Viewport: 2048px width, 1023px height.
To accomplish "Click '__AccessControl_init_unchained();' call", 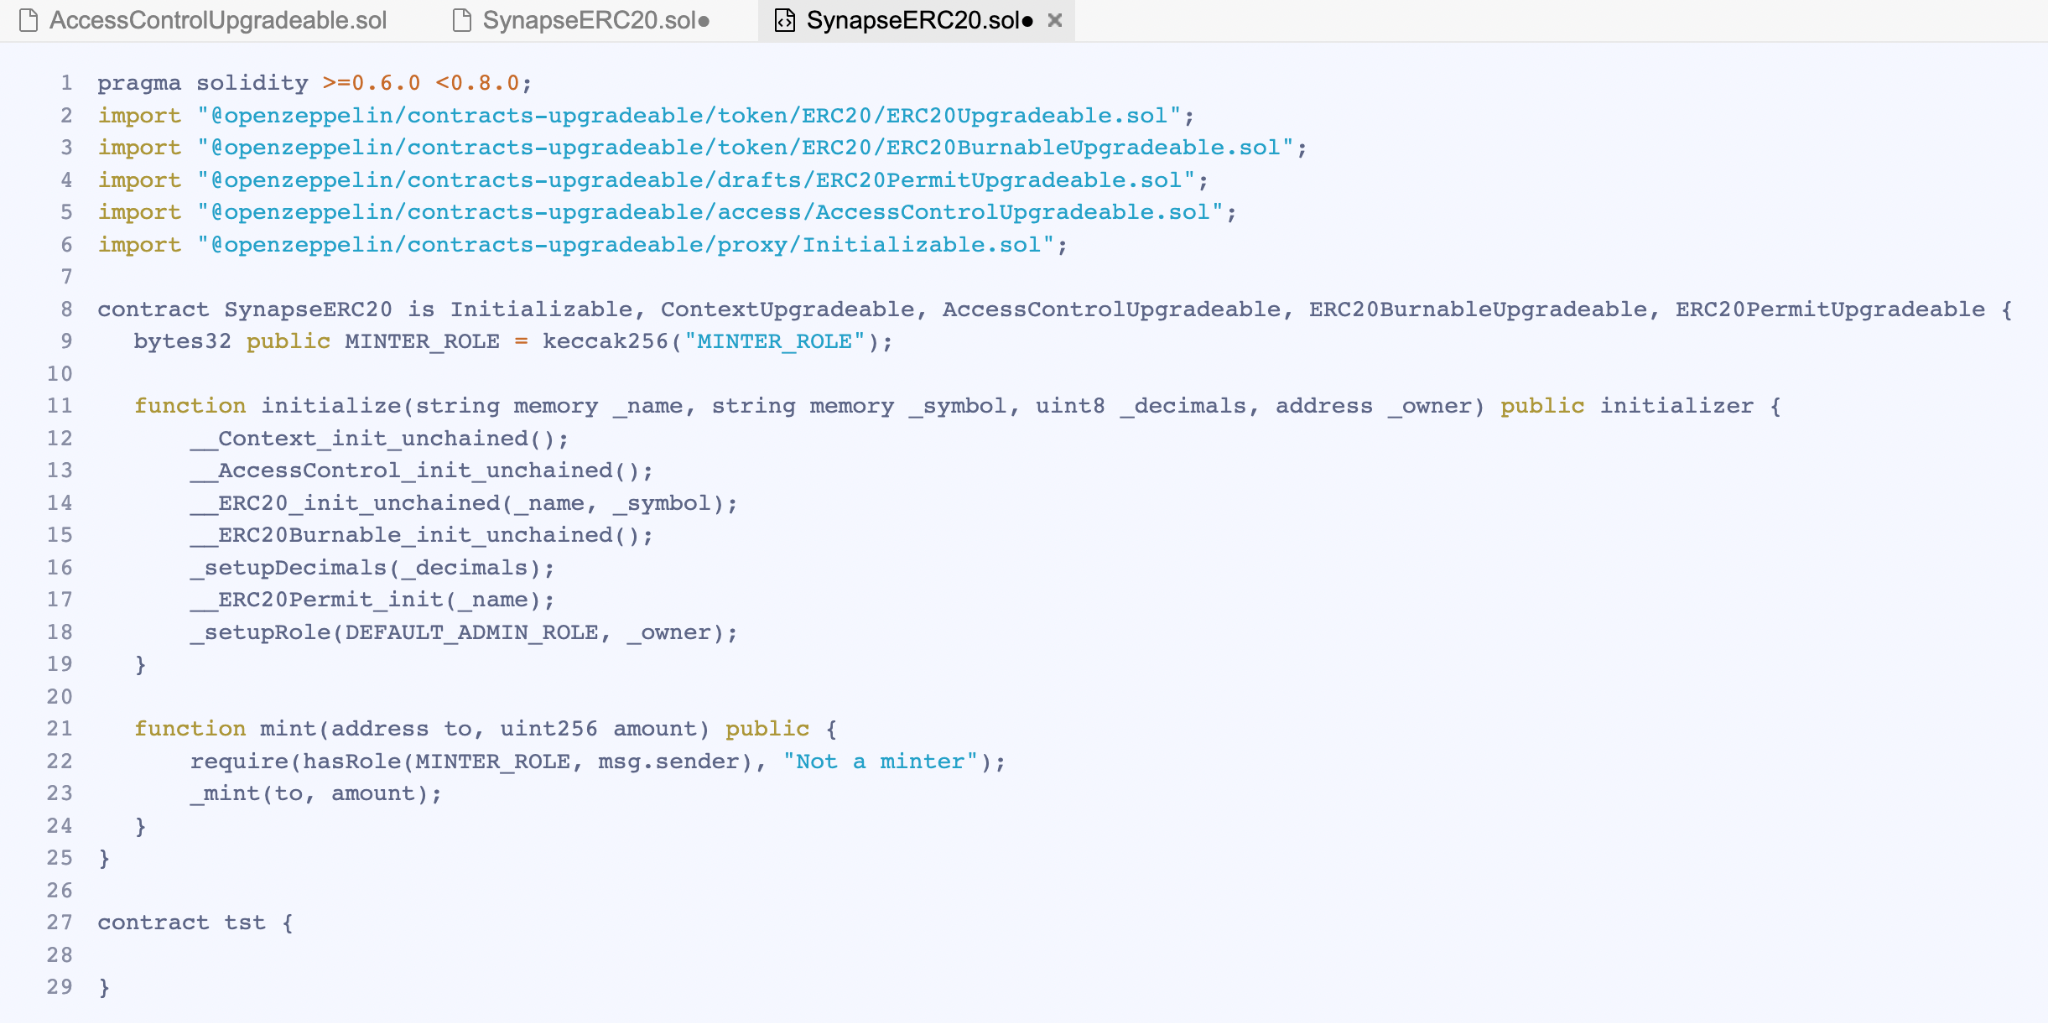I will 421,470.
